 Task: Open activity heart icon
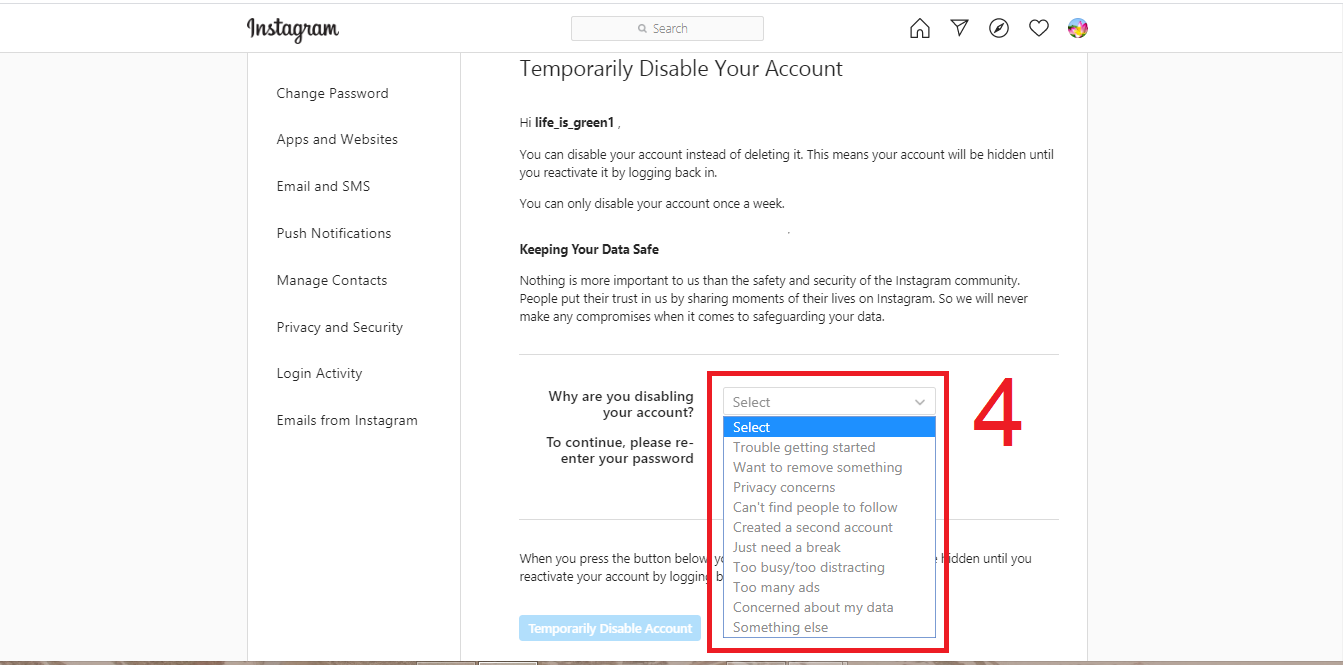(x=1038, y=28)
